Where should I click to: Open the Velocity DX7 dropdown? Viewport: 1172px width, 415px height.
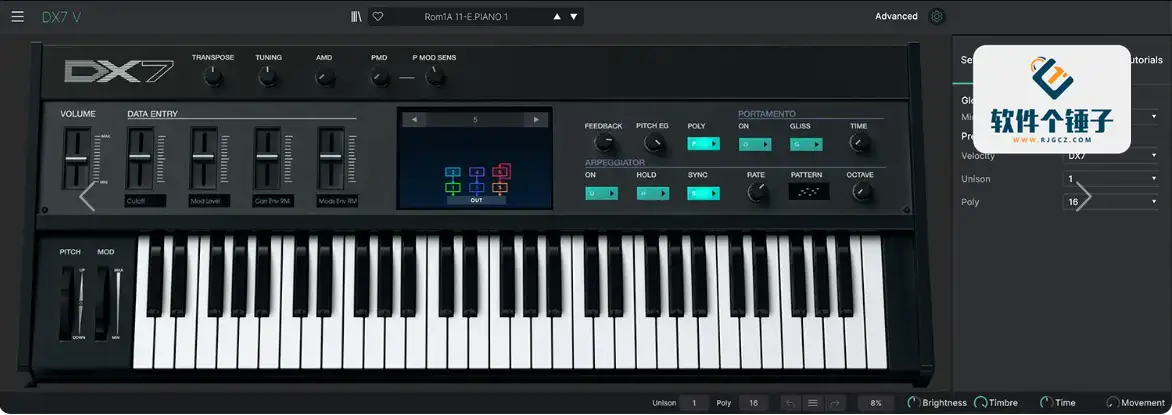point(1111,156)
